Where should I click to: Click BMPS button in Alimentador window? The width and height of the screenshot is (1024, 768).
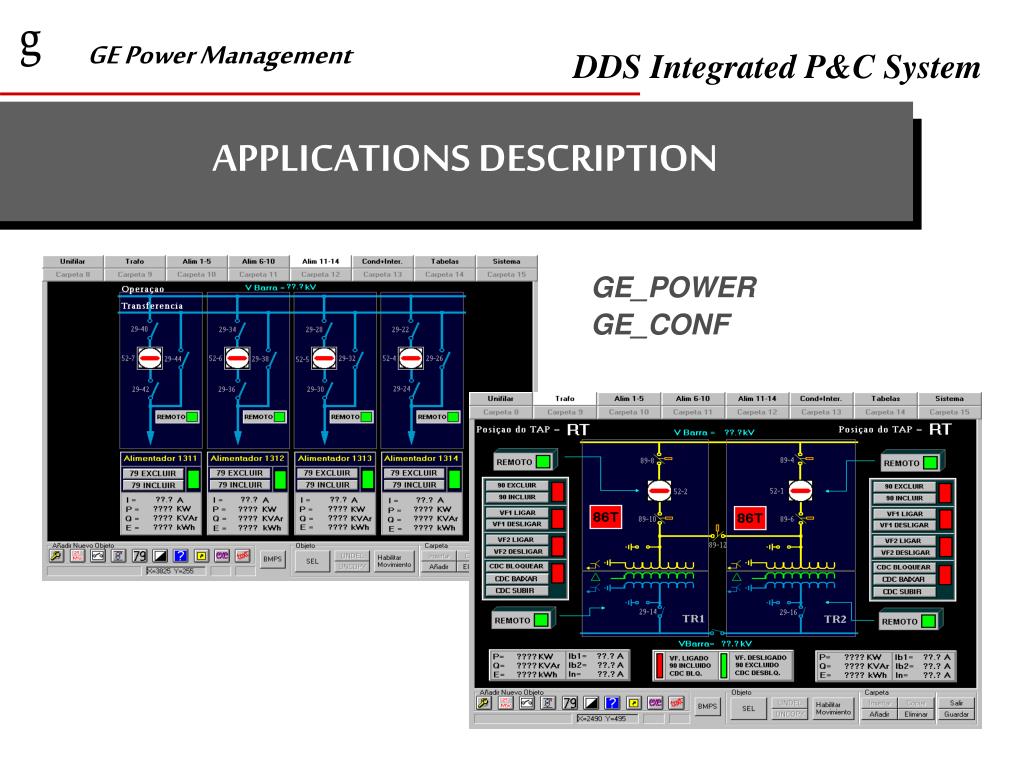point(272,559)
